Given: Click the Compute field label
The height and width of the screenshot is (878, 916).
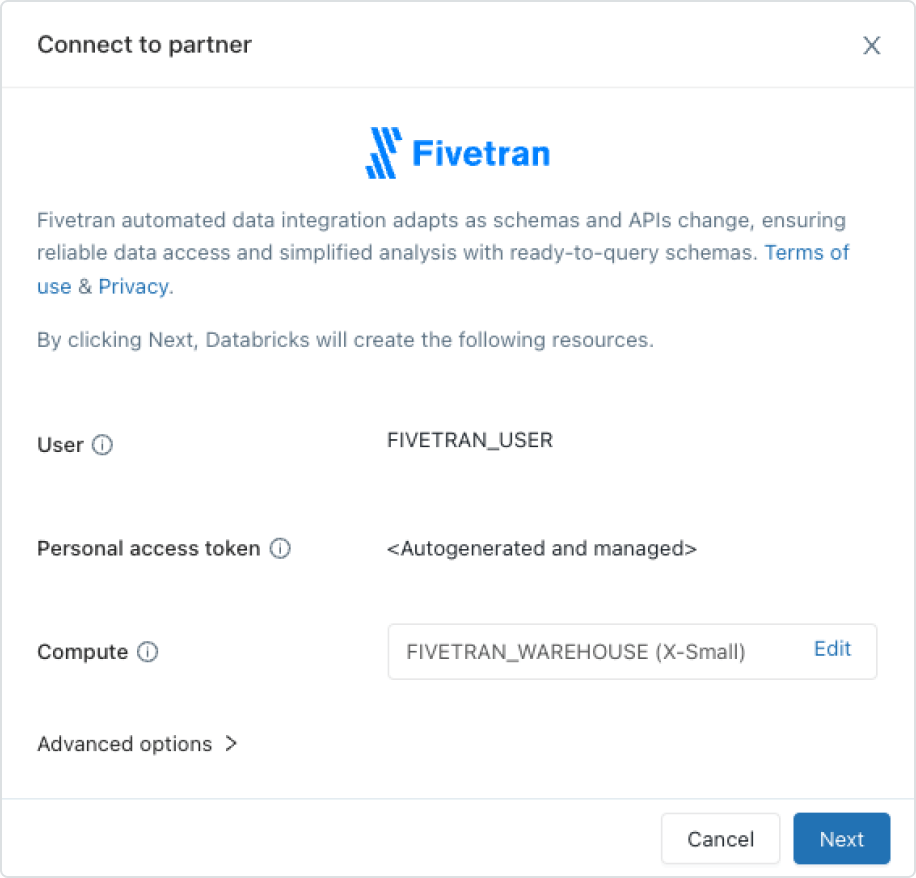Looking at the screenshot, I should [82, 652].
